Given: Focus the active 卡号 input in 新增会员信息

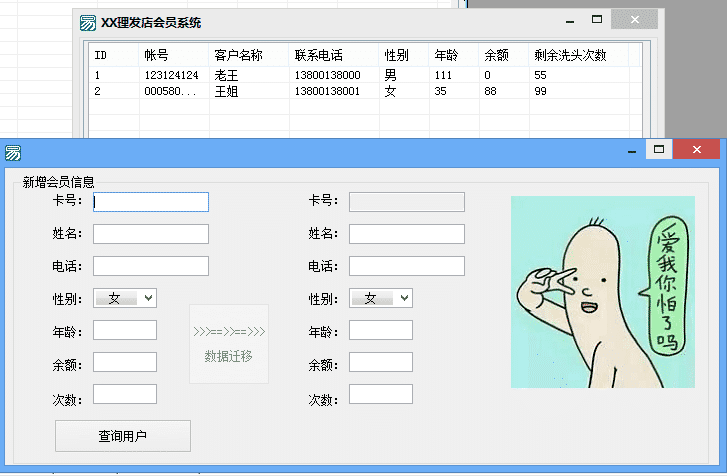Looking at the screenshot, I should [x=151, y=202].
